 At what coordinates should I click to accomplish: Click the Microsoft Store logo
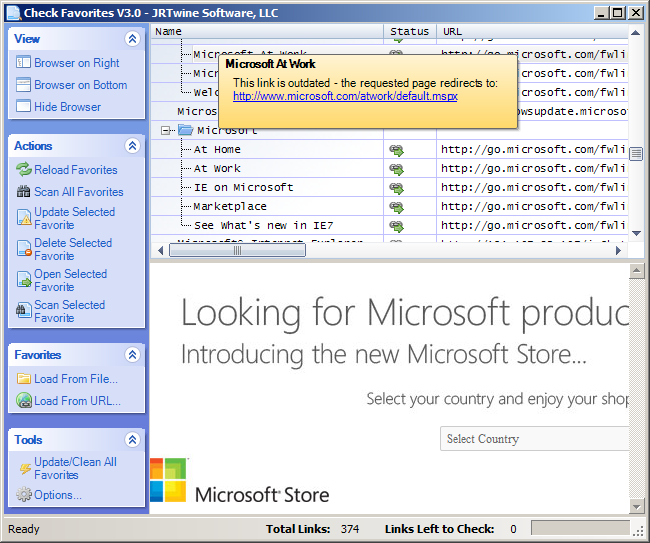240,481
